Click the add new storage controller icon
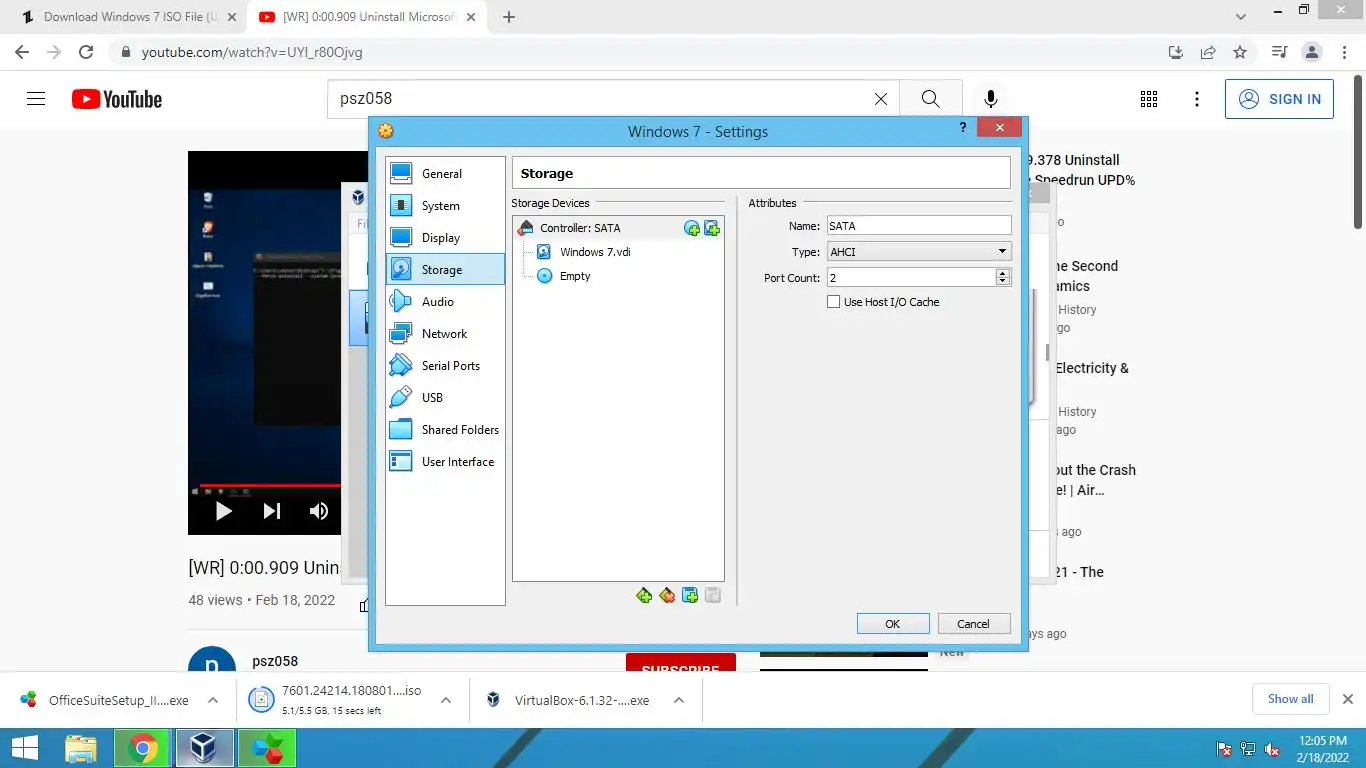The height and width of the screenshot is (768, 1366). 644,596
